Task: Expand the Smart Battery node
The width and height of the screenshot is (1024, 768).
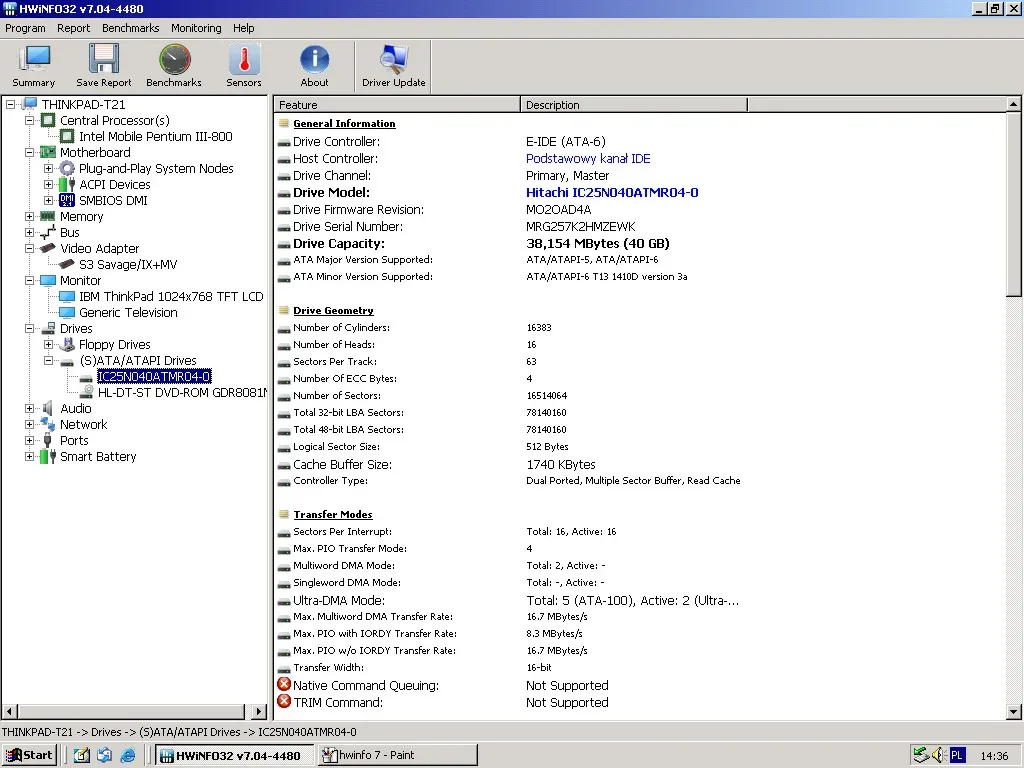Action: click(29, 456)
